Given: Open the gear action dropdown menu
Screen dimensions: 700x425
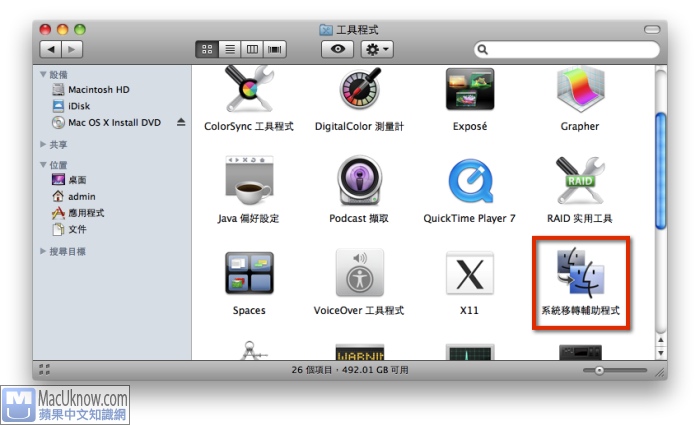Looking at the screenshot, I should (x=379, y=49).
